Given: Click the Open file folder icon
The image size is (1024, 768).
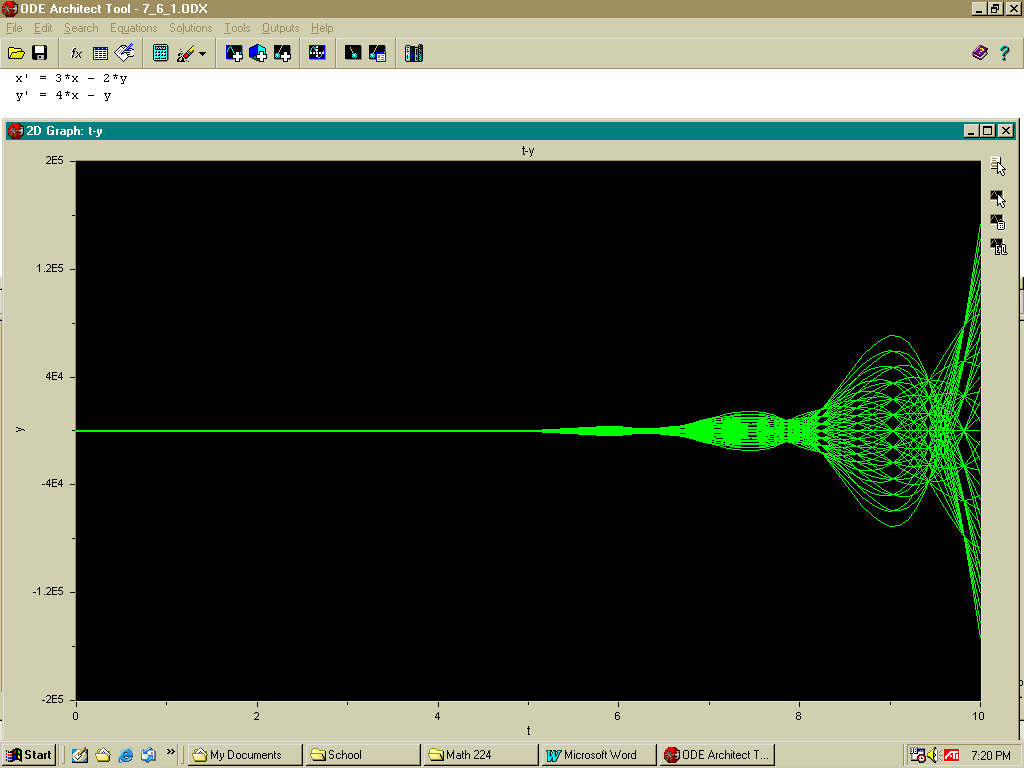Looking at the screenshot, I should pos(16,53).
